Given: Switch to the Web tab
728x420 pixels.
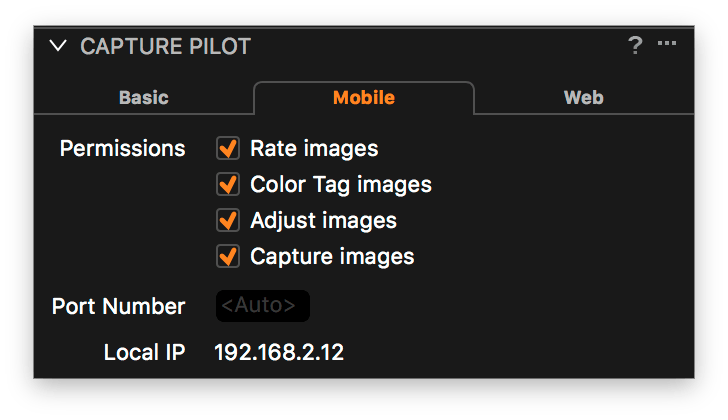Looking at the screenshot, I should pyautogui.click(x=584, y=97).
